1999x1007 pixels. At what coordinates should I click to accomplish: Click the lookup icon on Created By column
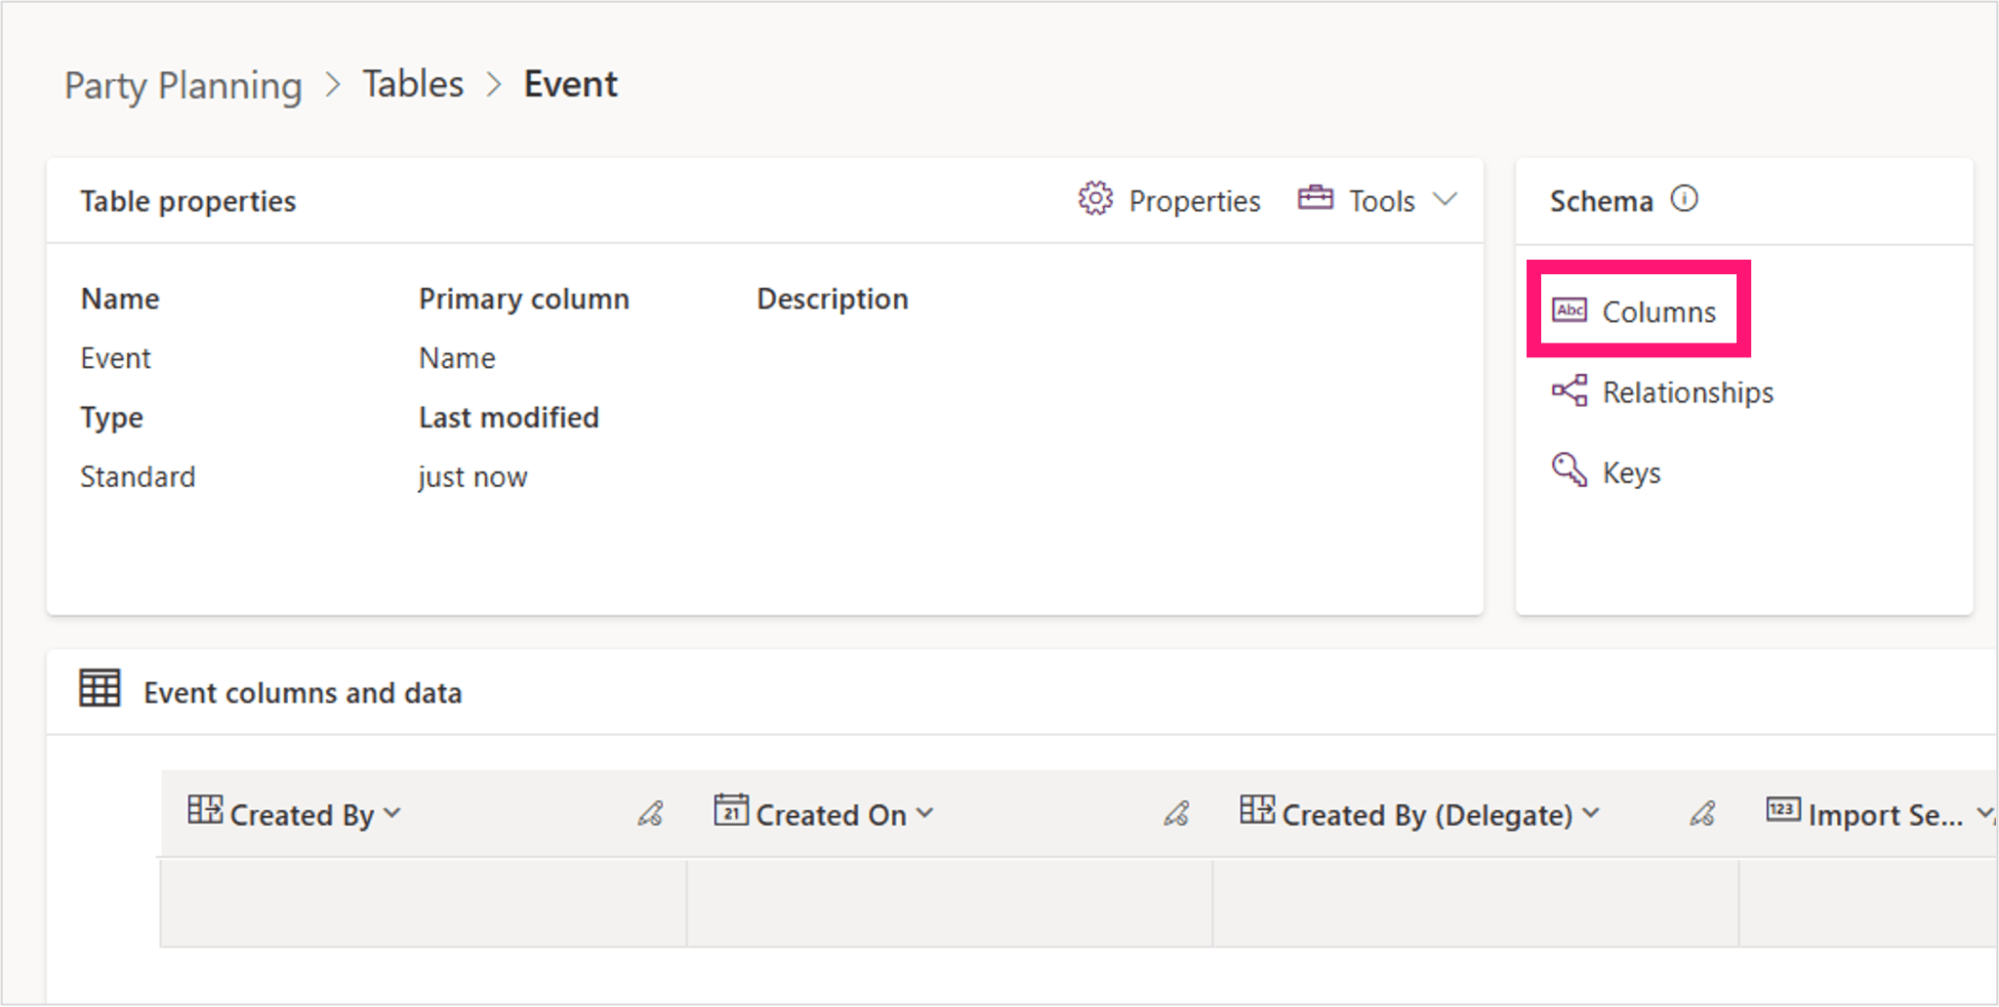[x=205, y=810]
